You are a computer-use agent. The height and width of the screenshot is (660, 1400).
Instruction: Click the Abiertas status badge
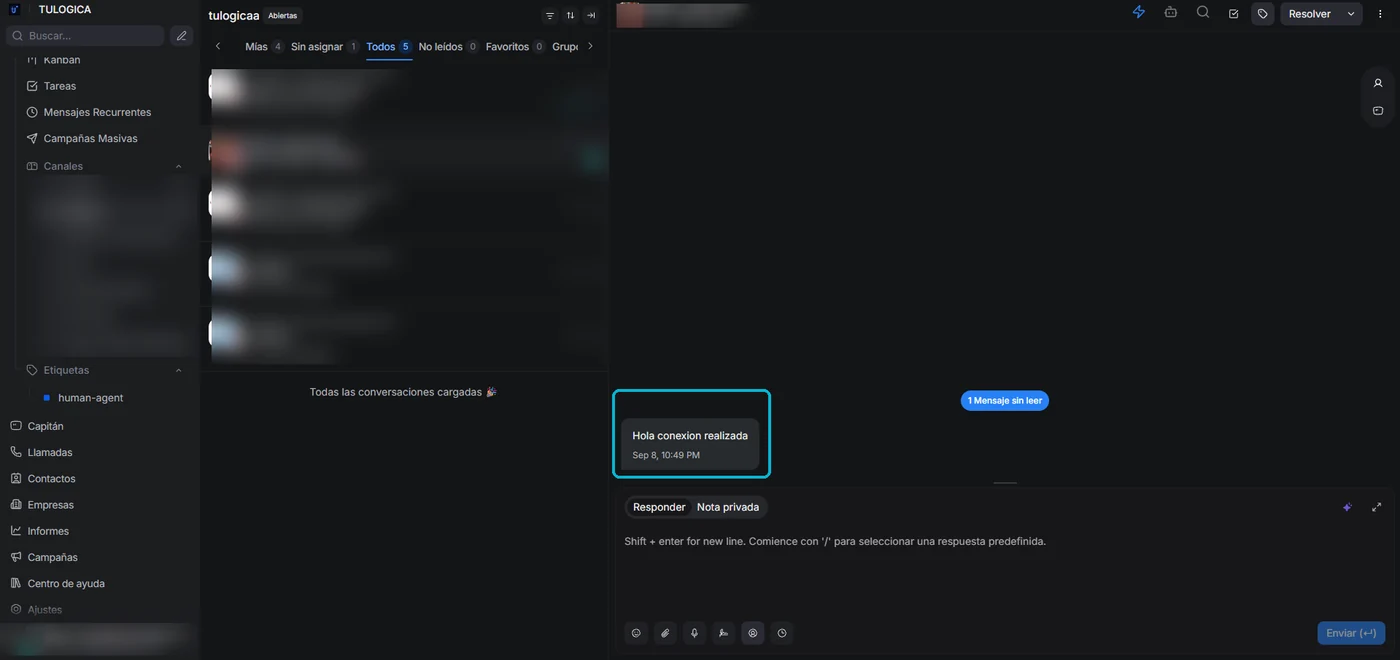pos(283,16)
